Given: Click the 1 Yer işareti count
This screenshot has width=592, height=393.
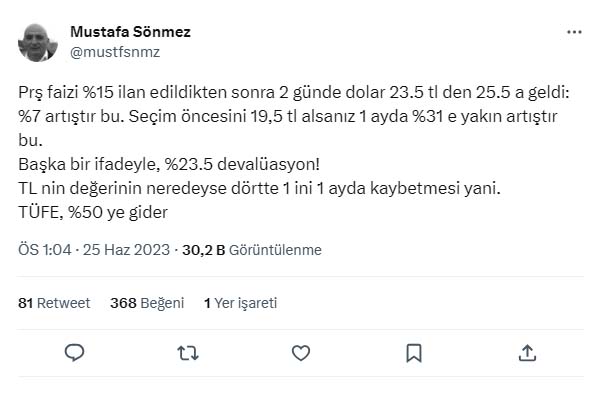Looking at the screenshot, I should [240, 303].
